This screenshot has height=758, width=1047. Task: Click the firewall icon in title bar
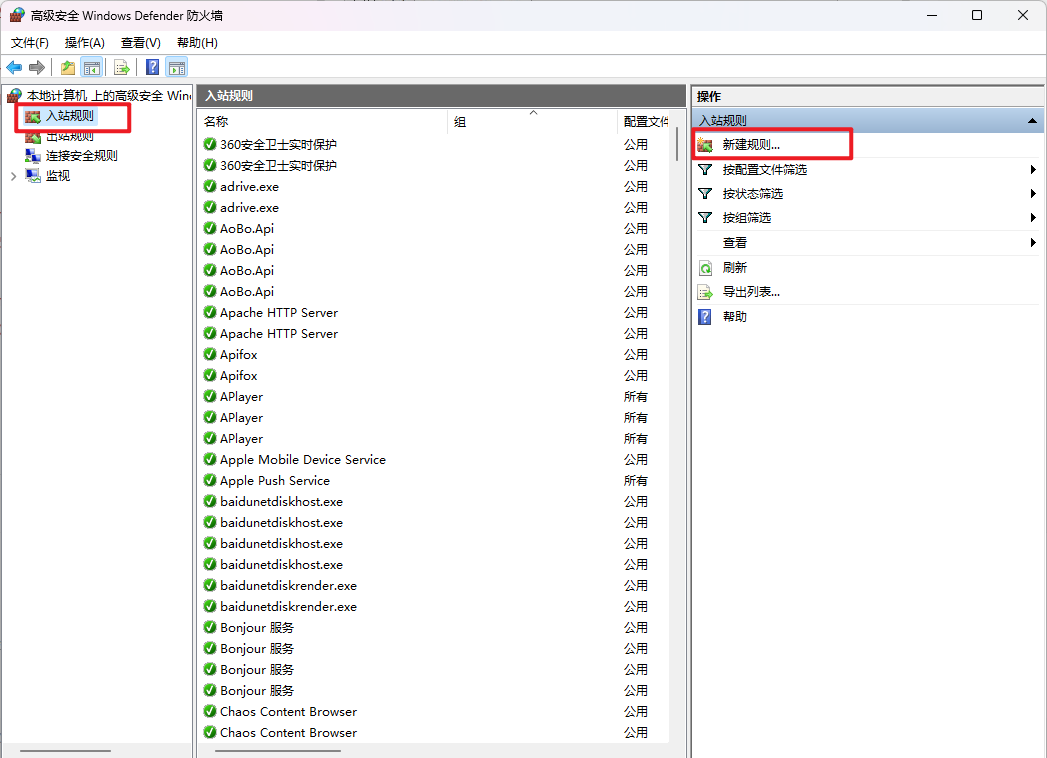click(17, 15)
